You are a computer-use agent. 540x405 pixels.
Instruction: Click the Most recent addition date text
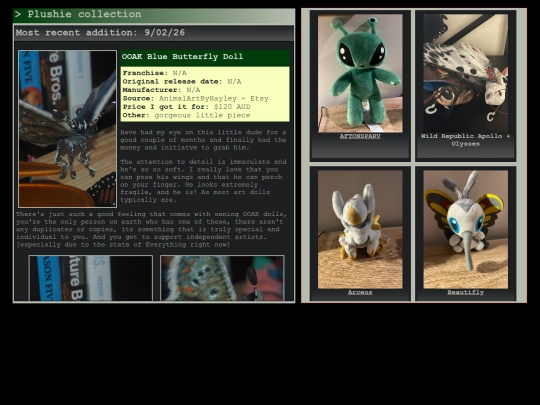[100, 33]
